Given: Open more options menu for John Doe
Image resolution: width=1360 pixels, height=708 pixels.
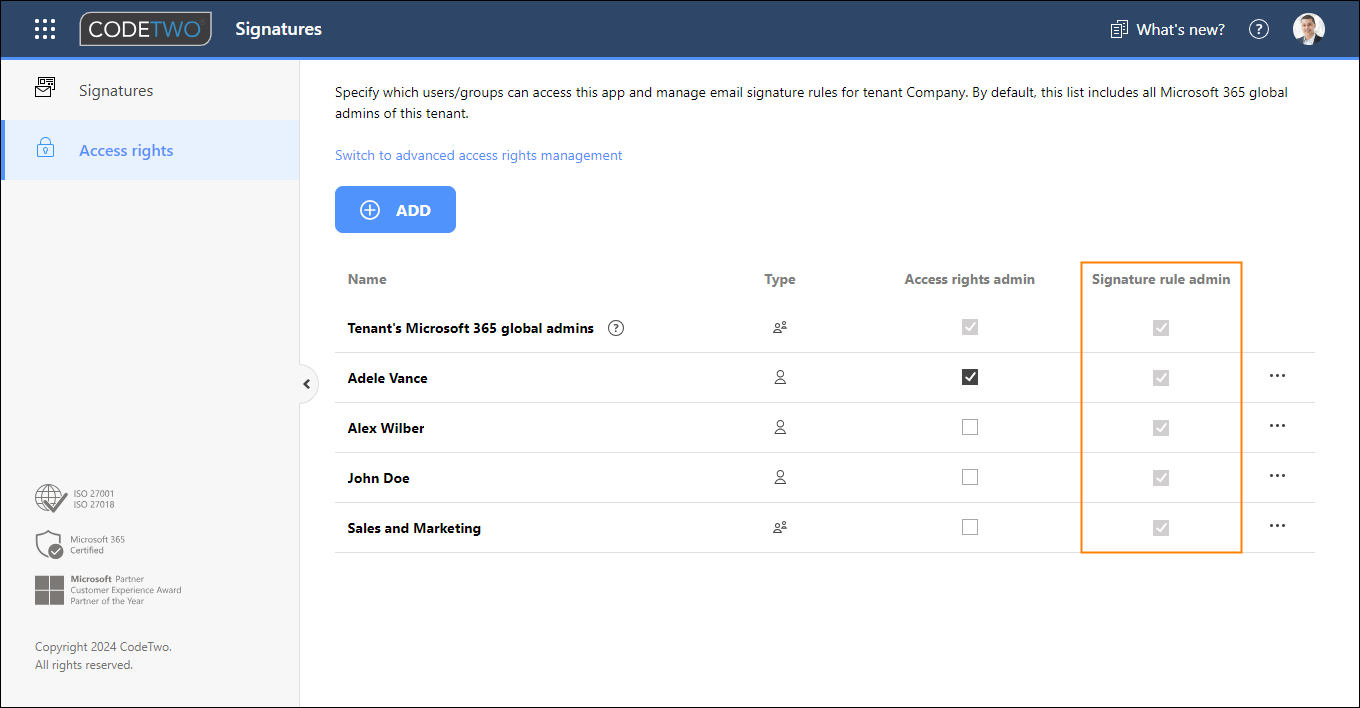Looking at the screenshot, I should pyautogui.click(x=1276, y=476).
